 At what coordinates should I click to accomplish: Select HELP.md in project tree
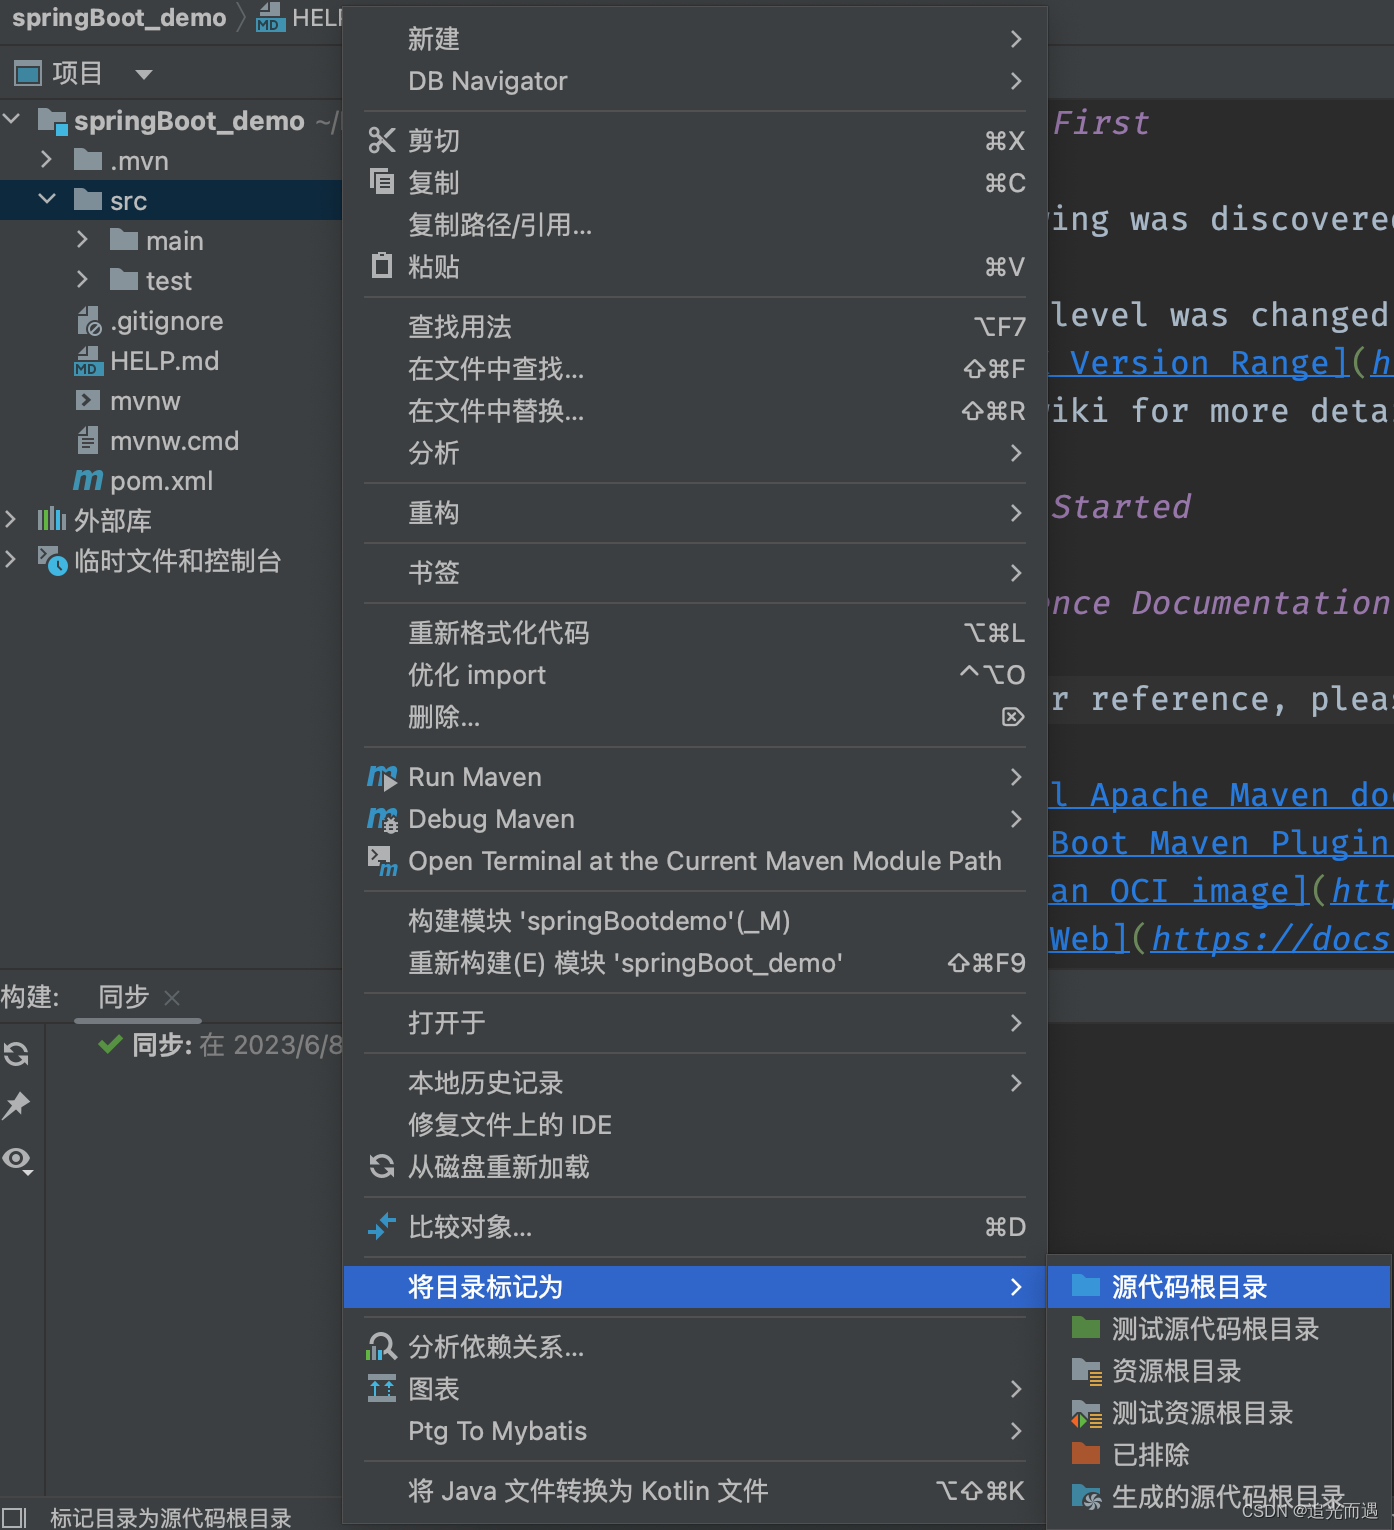point(164,361)
